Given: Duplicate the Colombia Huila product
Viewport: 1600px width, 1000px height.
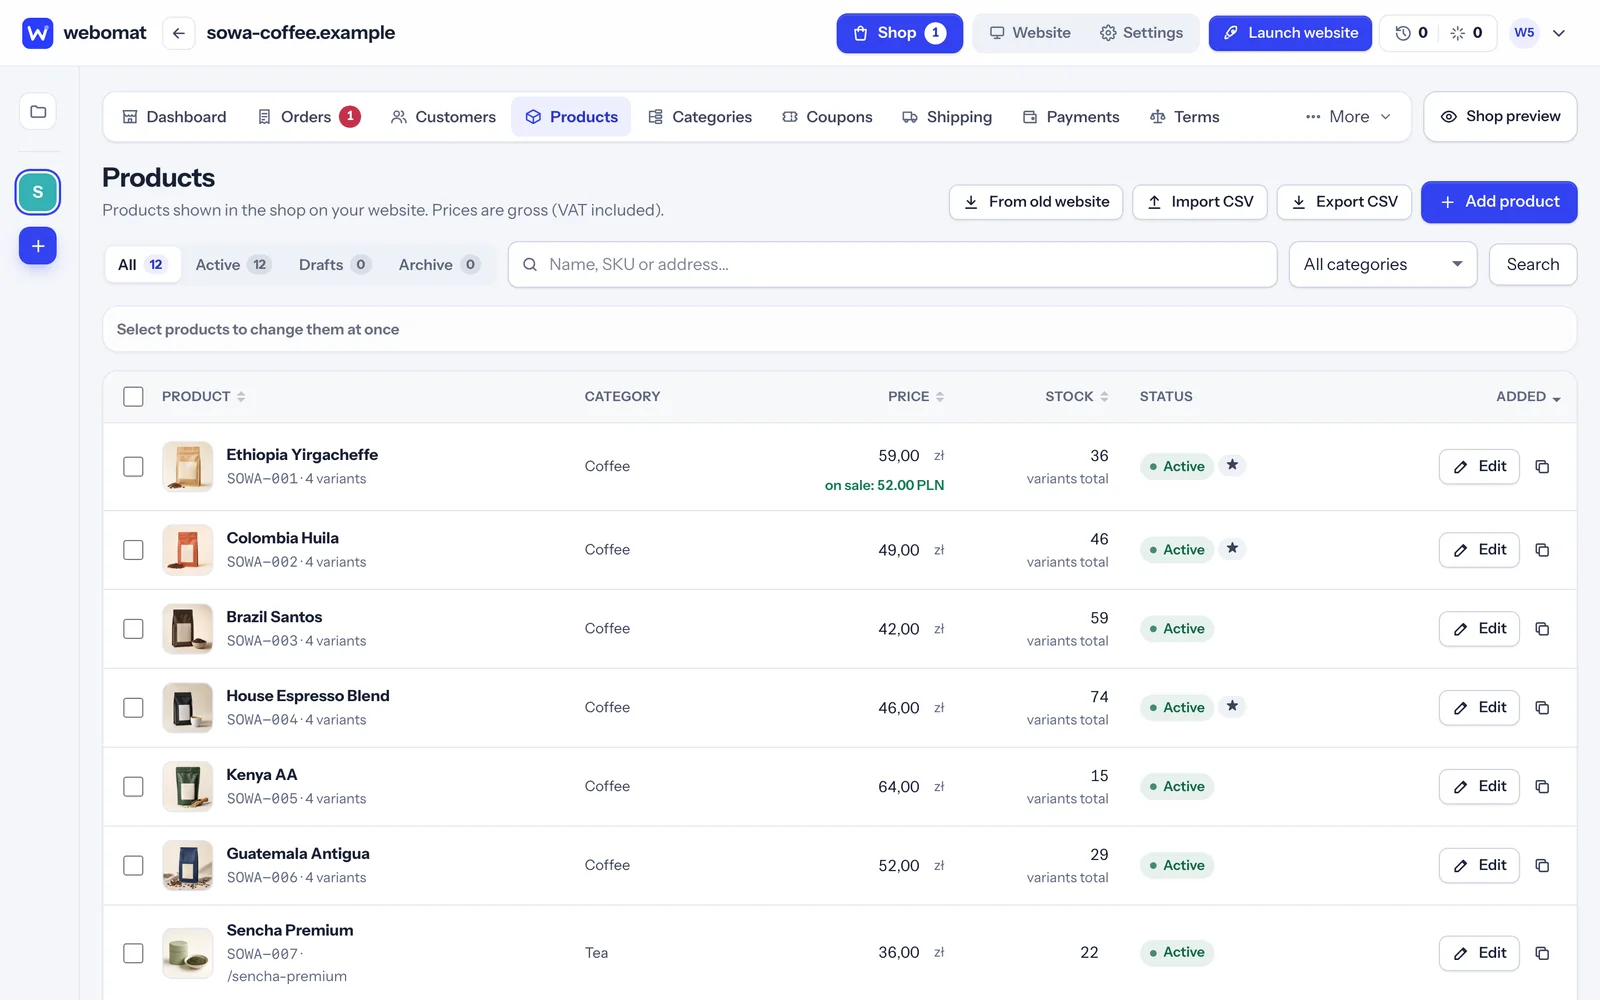Looking at the screenshot, I should tap(1542, 550).
